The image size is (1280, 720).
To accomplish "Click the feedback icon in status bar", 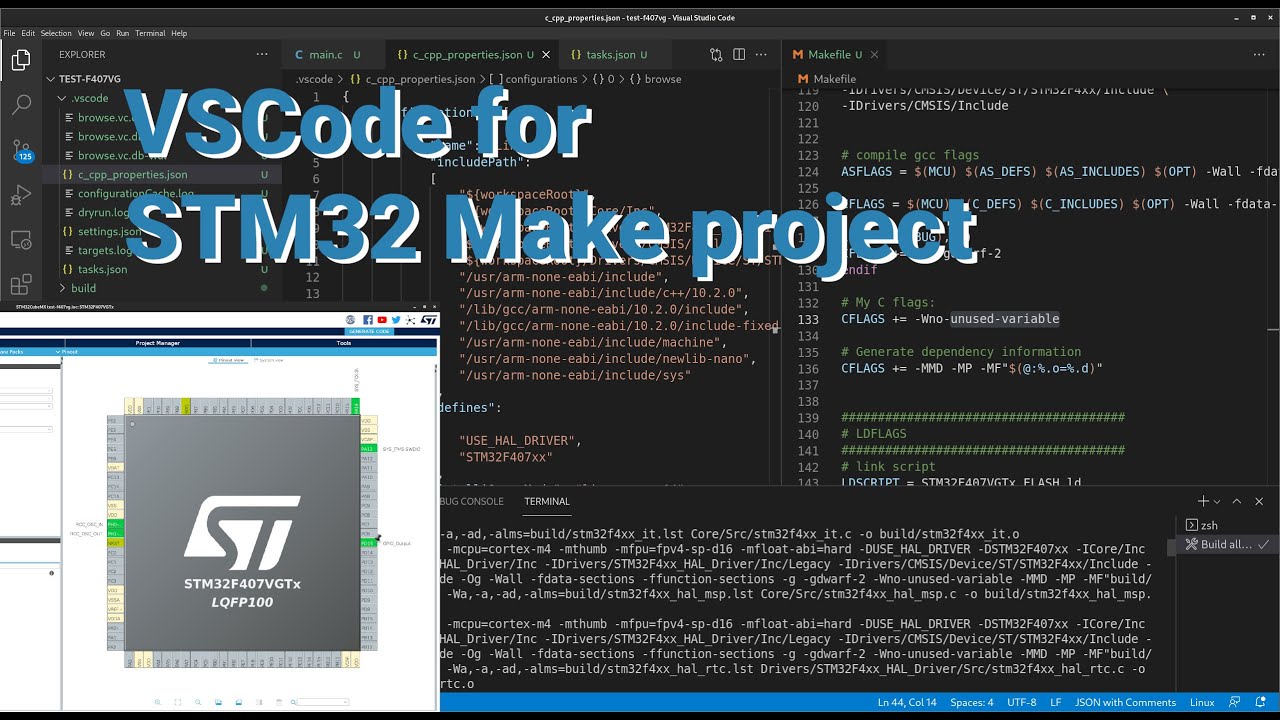I will [1235, 702].
